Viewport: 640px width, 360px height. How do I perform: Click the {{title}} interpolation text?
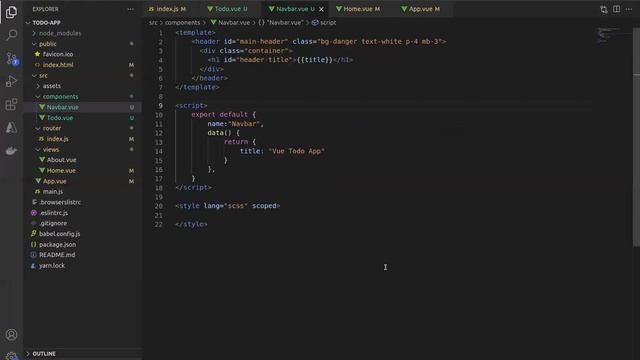315,60
